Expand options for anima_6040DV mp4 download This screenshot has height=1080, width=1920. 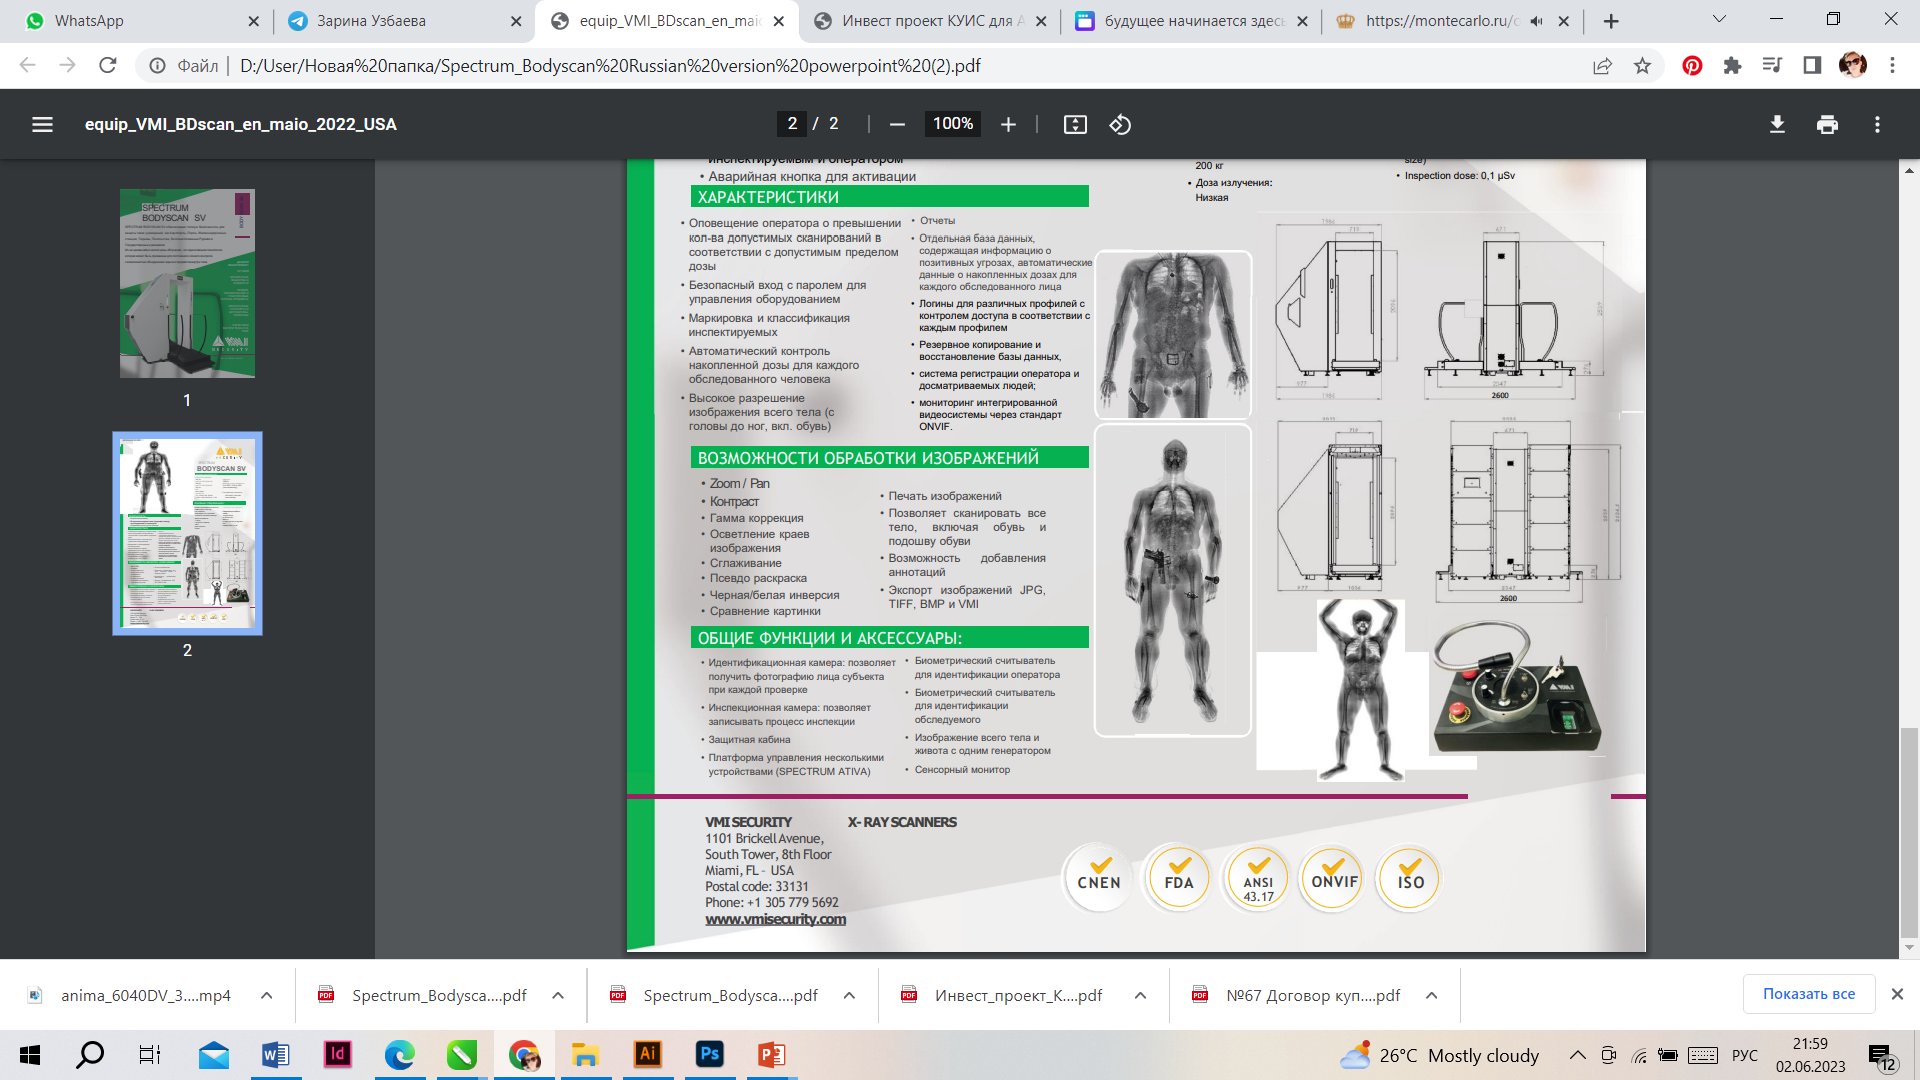[266, 996]
